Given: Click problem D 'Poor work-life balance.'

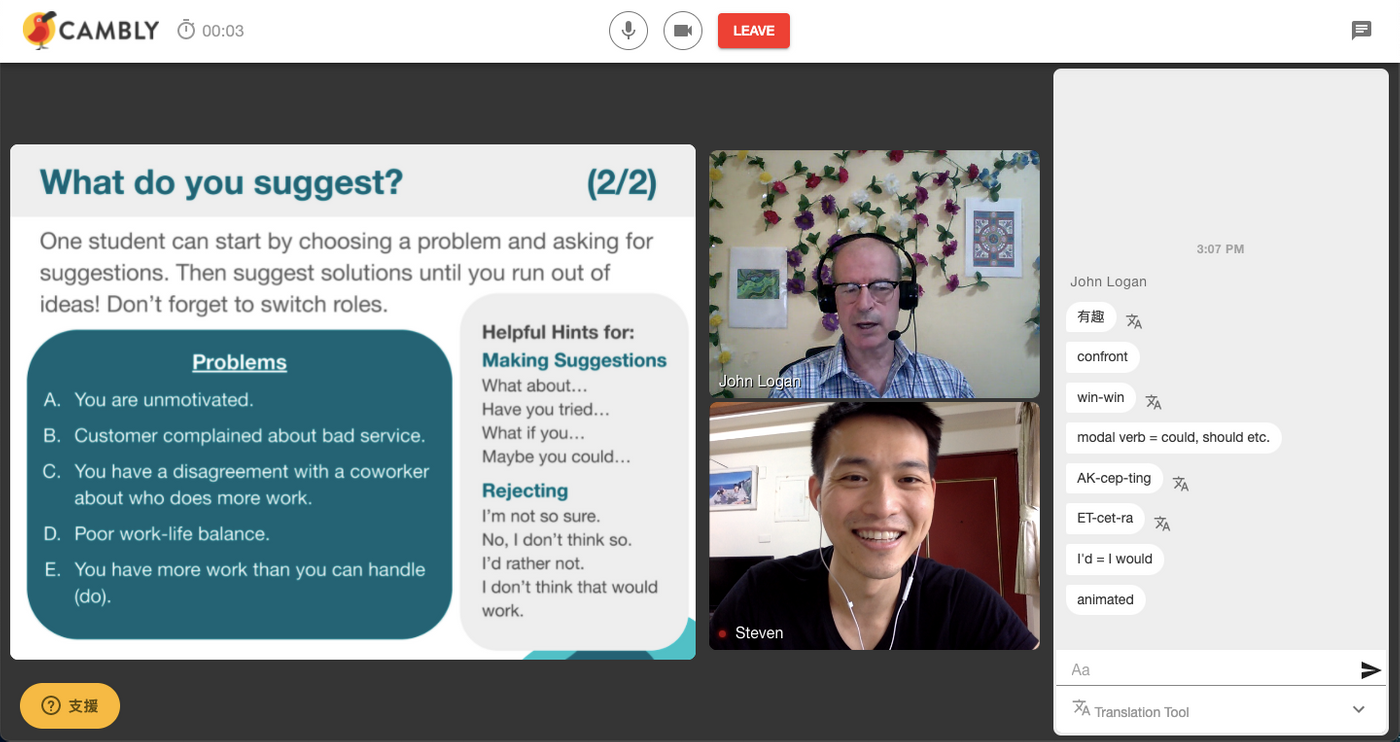Looking at the screenshot, I should [172, 534].
